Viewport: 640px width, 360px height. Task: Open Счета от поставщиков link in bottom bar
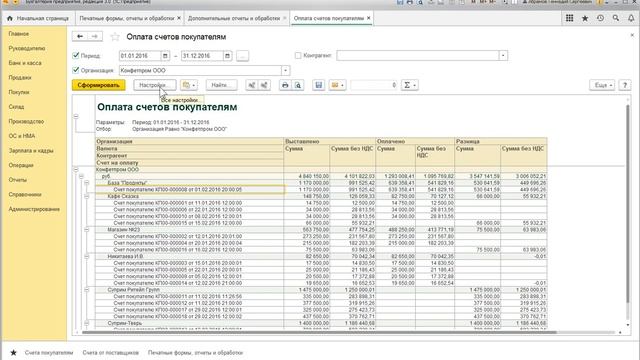pyautogui.click(x=111, y=352)
